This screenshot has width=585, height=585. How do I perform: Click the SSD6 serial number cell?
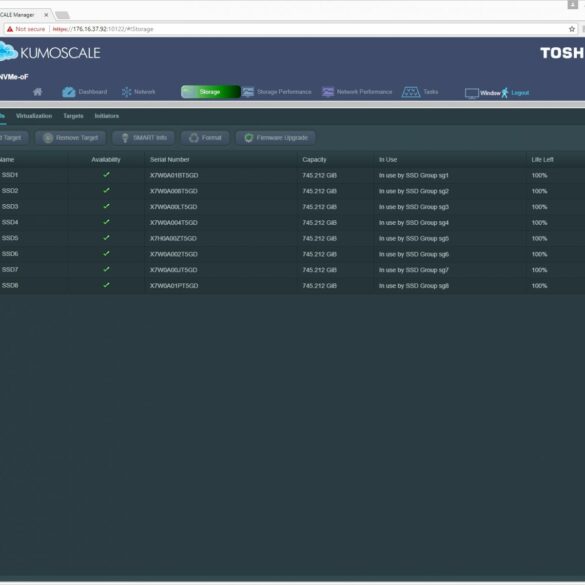click(174, 254)
